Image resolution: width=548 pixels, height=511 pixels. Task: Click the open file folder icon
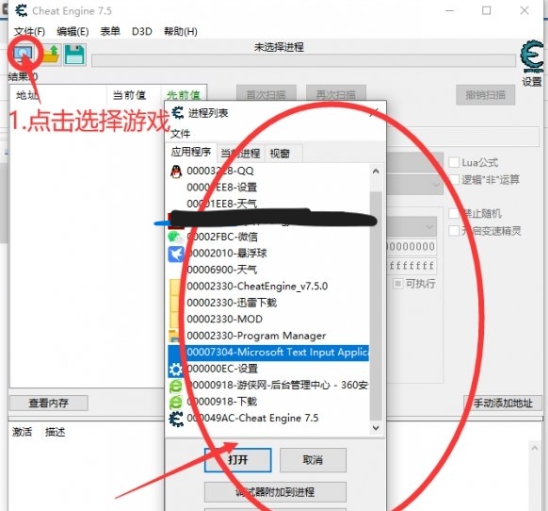click(x=51, y=55)
